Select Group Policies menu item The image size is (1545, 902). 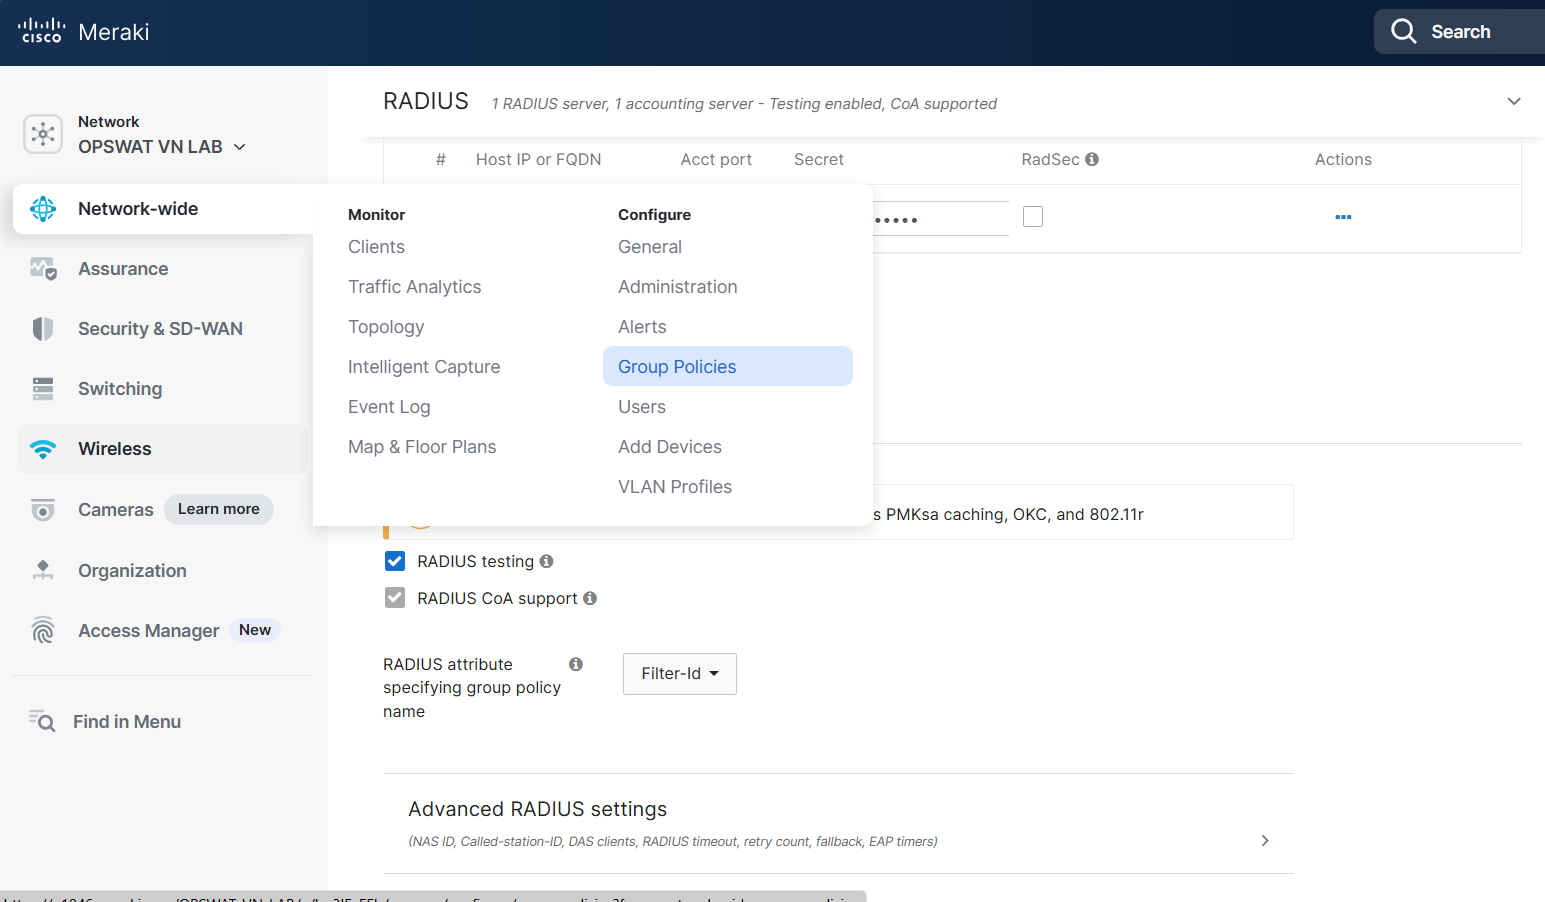728,366
